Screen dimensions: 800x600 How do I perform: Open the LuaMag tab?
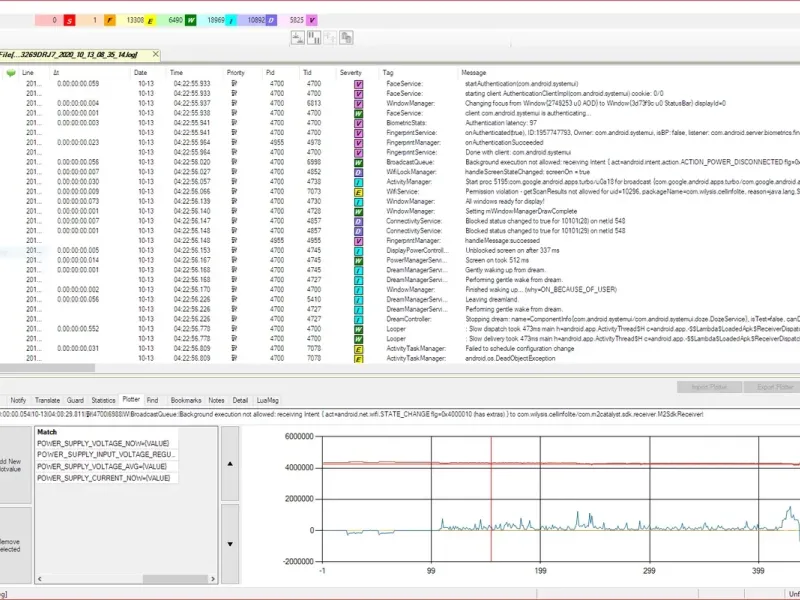coord(267,399)
